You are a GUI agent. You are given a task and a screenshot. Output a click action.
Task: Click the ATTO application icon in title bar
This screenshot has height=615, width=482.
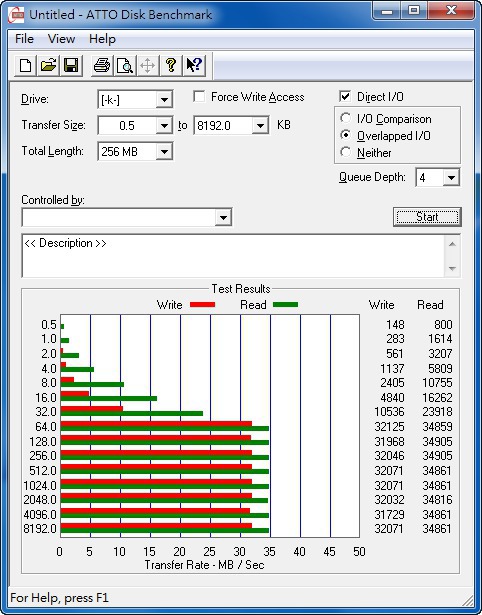click(16, 15)
